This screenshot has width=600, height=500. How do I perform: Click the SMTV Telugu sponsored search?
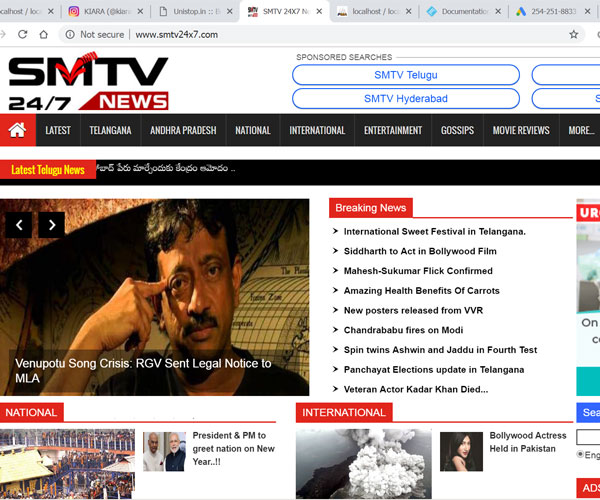406,75
